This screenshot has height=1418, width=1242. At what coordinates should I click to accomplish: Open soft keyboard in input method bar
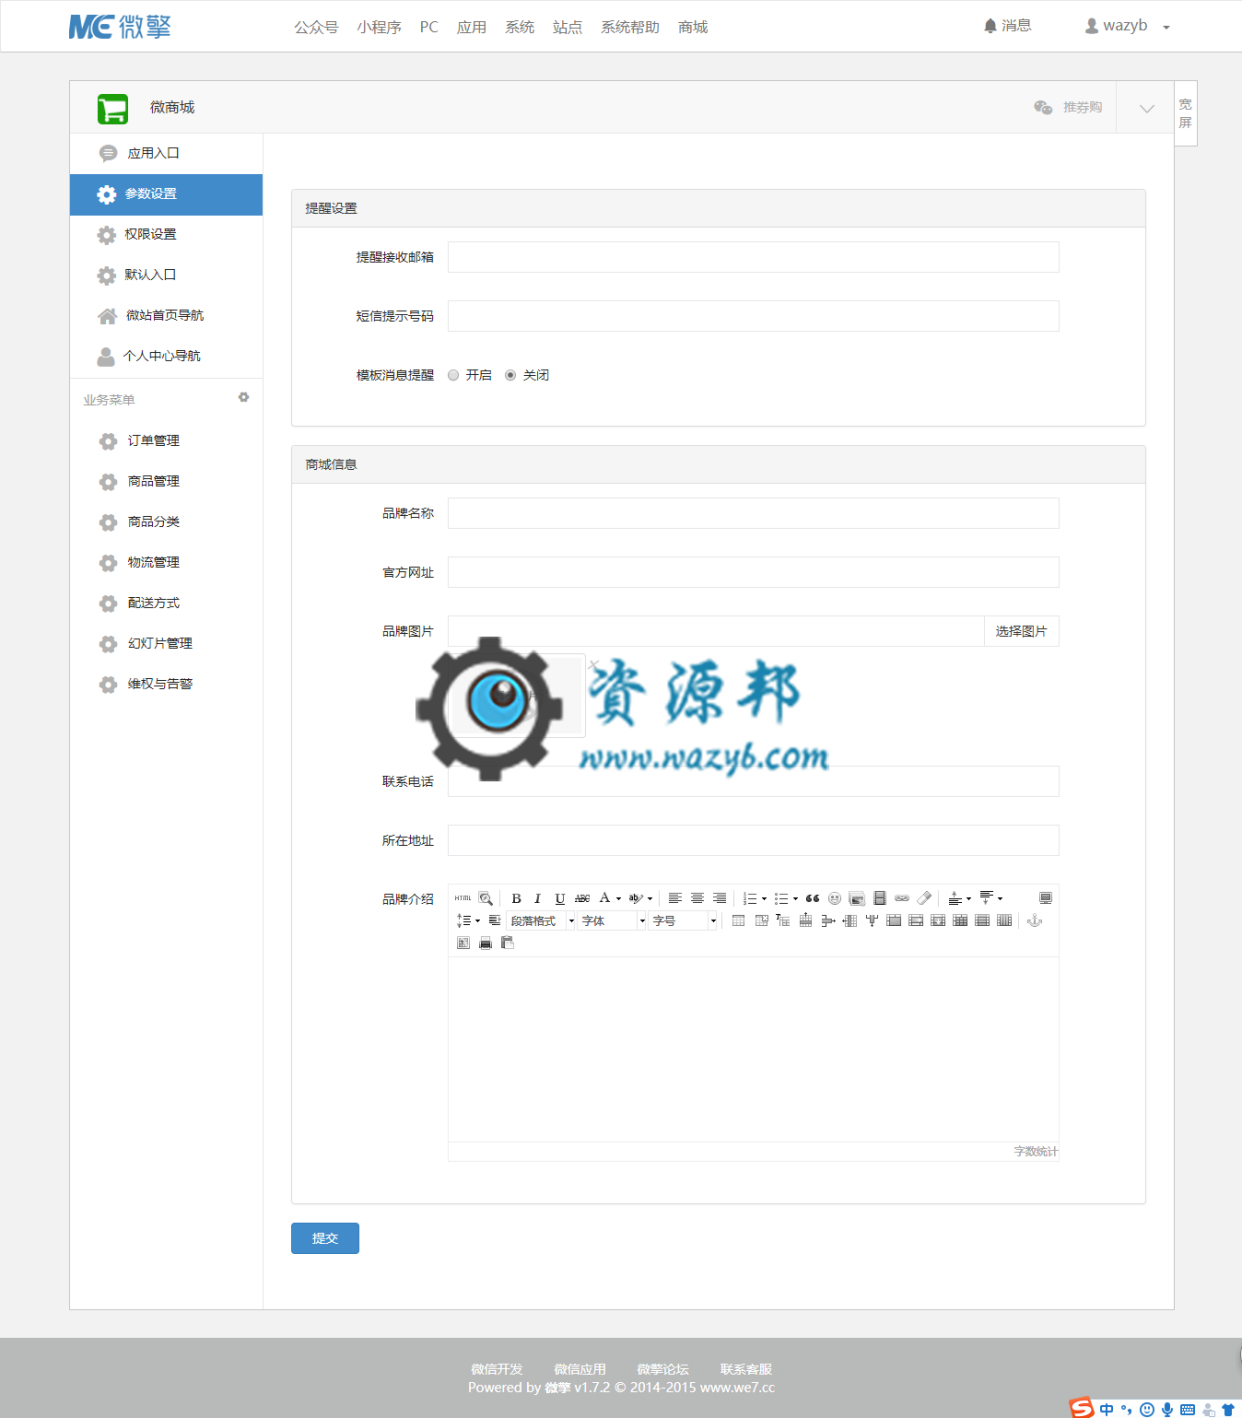(x=1187, y=1409)
